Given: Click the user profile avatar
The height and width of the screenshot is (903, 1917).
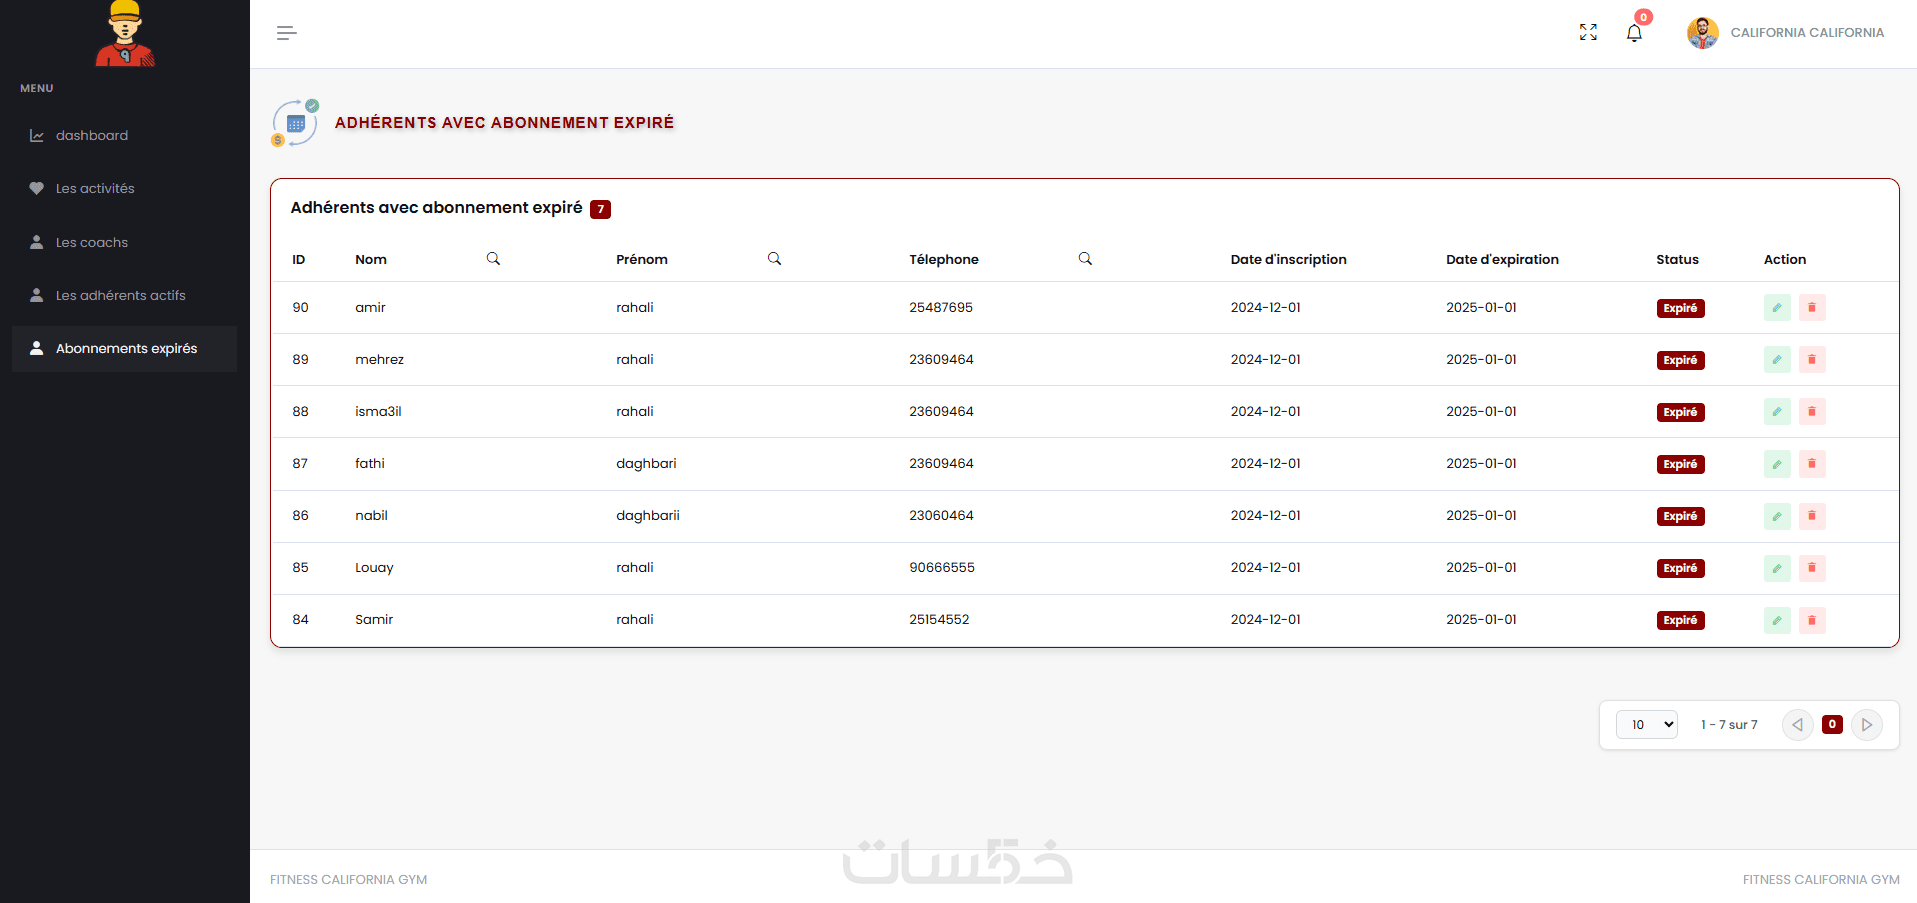Looking at the screenshot, I should click(1702, 33).
